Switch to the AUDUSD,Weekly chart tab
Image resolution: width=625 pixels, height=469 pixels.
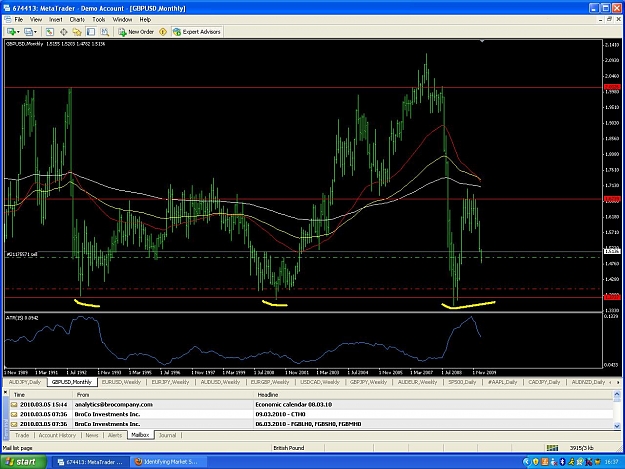click(220, 382)
